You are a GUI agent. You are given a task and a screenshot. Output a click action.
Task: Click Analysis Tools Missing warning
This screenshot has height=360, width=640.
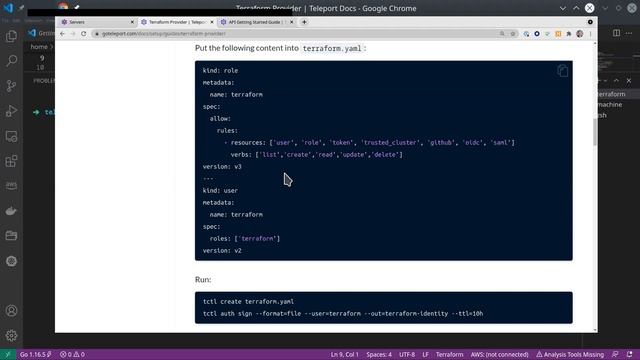tap(570, 354)
